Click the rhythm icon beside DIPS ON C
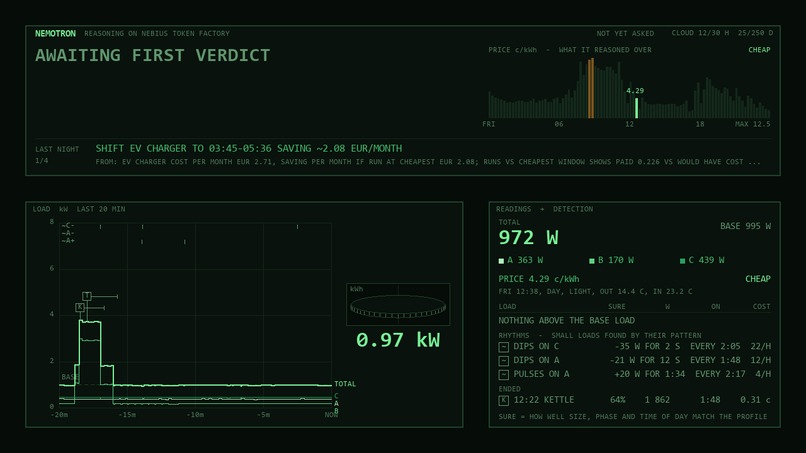This screenshot has width=806, height=453. click(x=503, y=347)
